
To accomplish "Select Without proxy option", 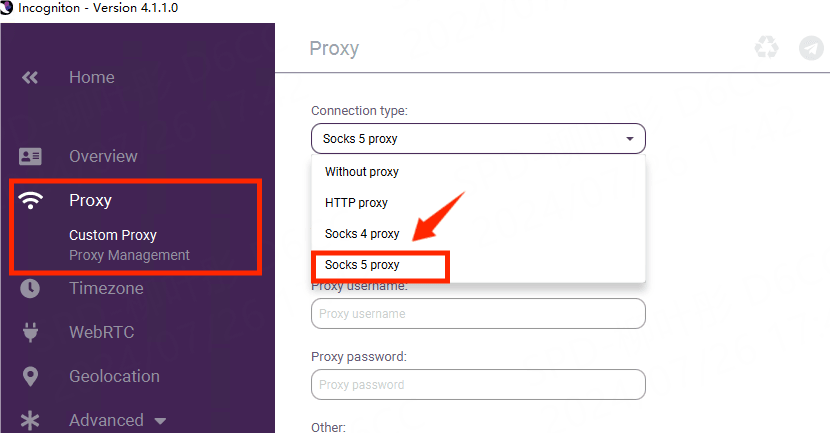I will coord(362,172).
